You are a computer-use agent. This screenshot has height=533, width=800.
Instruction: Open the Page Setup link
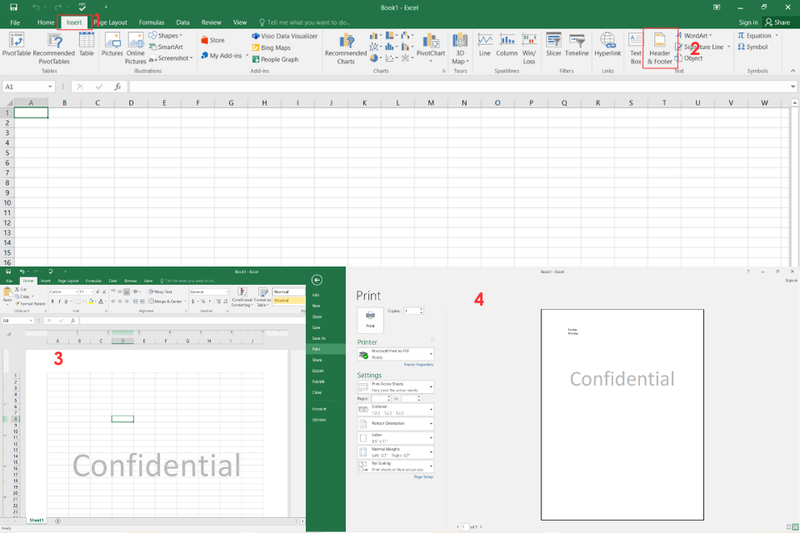[423, 475]
